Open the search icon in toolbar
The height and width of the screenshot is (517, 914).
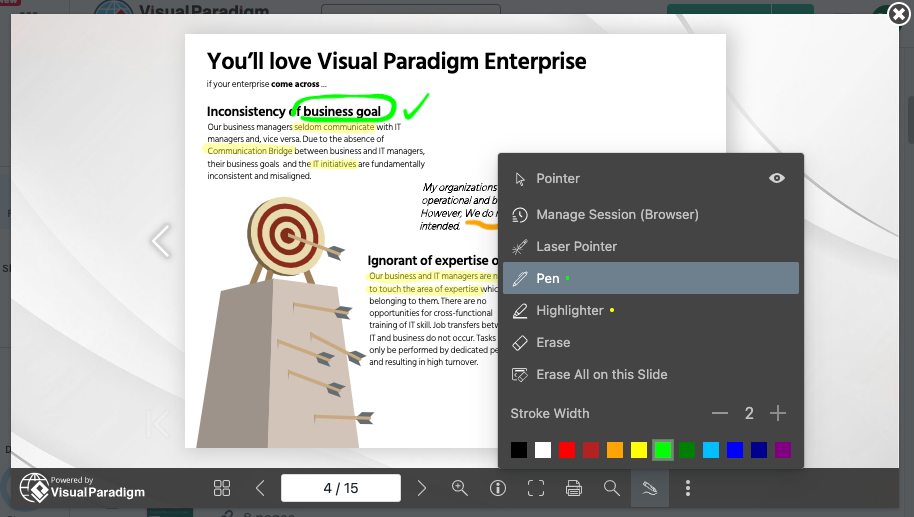pos(611,488)
